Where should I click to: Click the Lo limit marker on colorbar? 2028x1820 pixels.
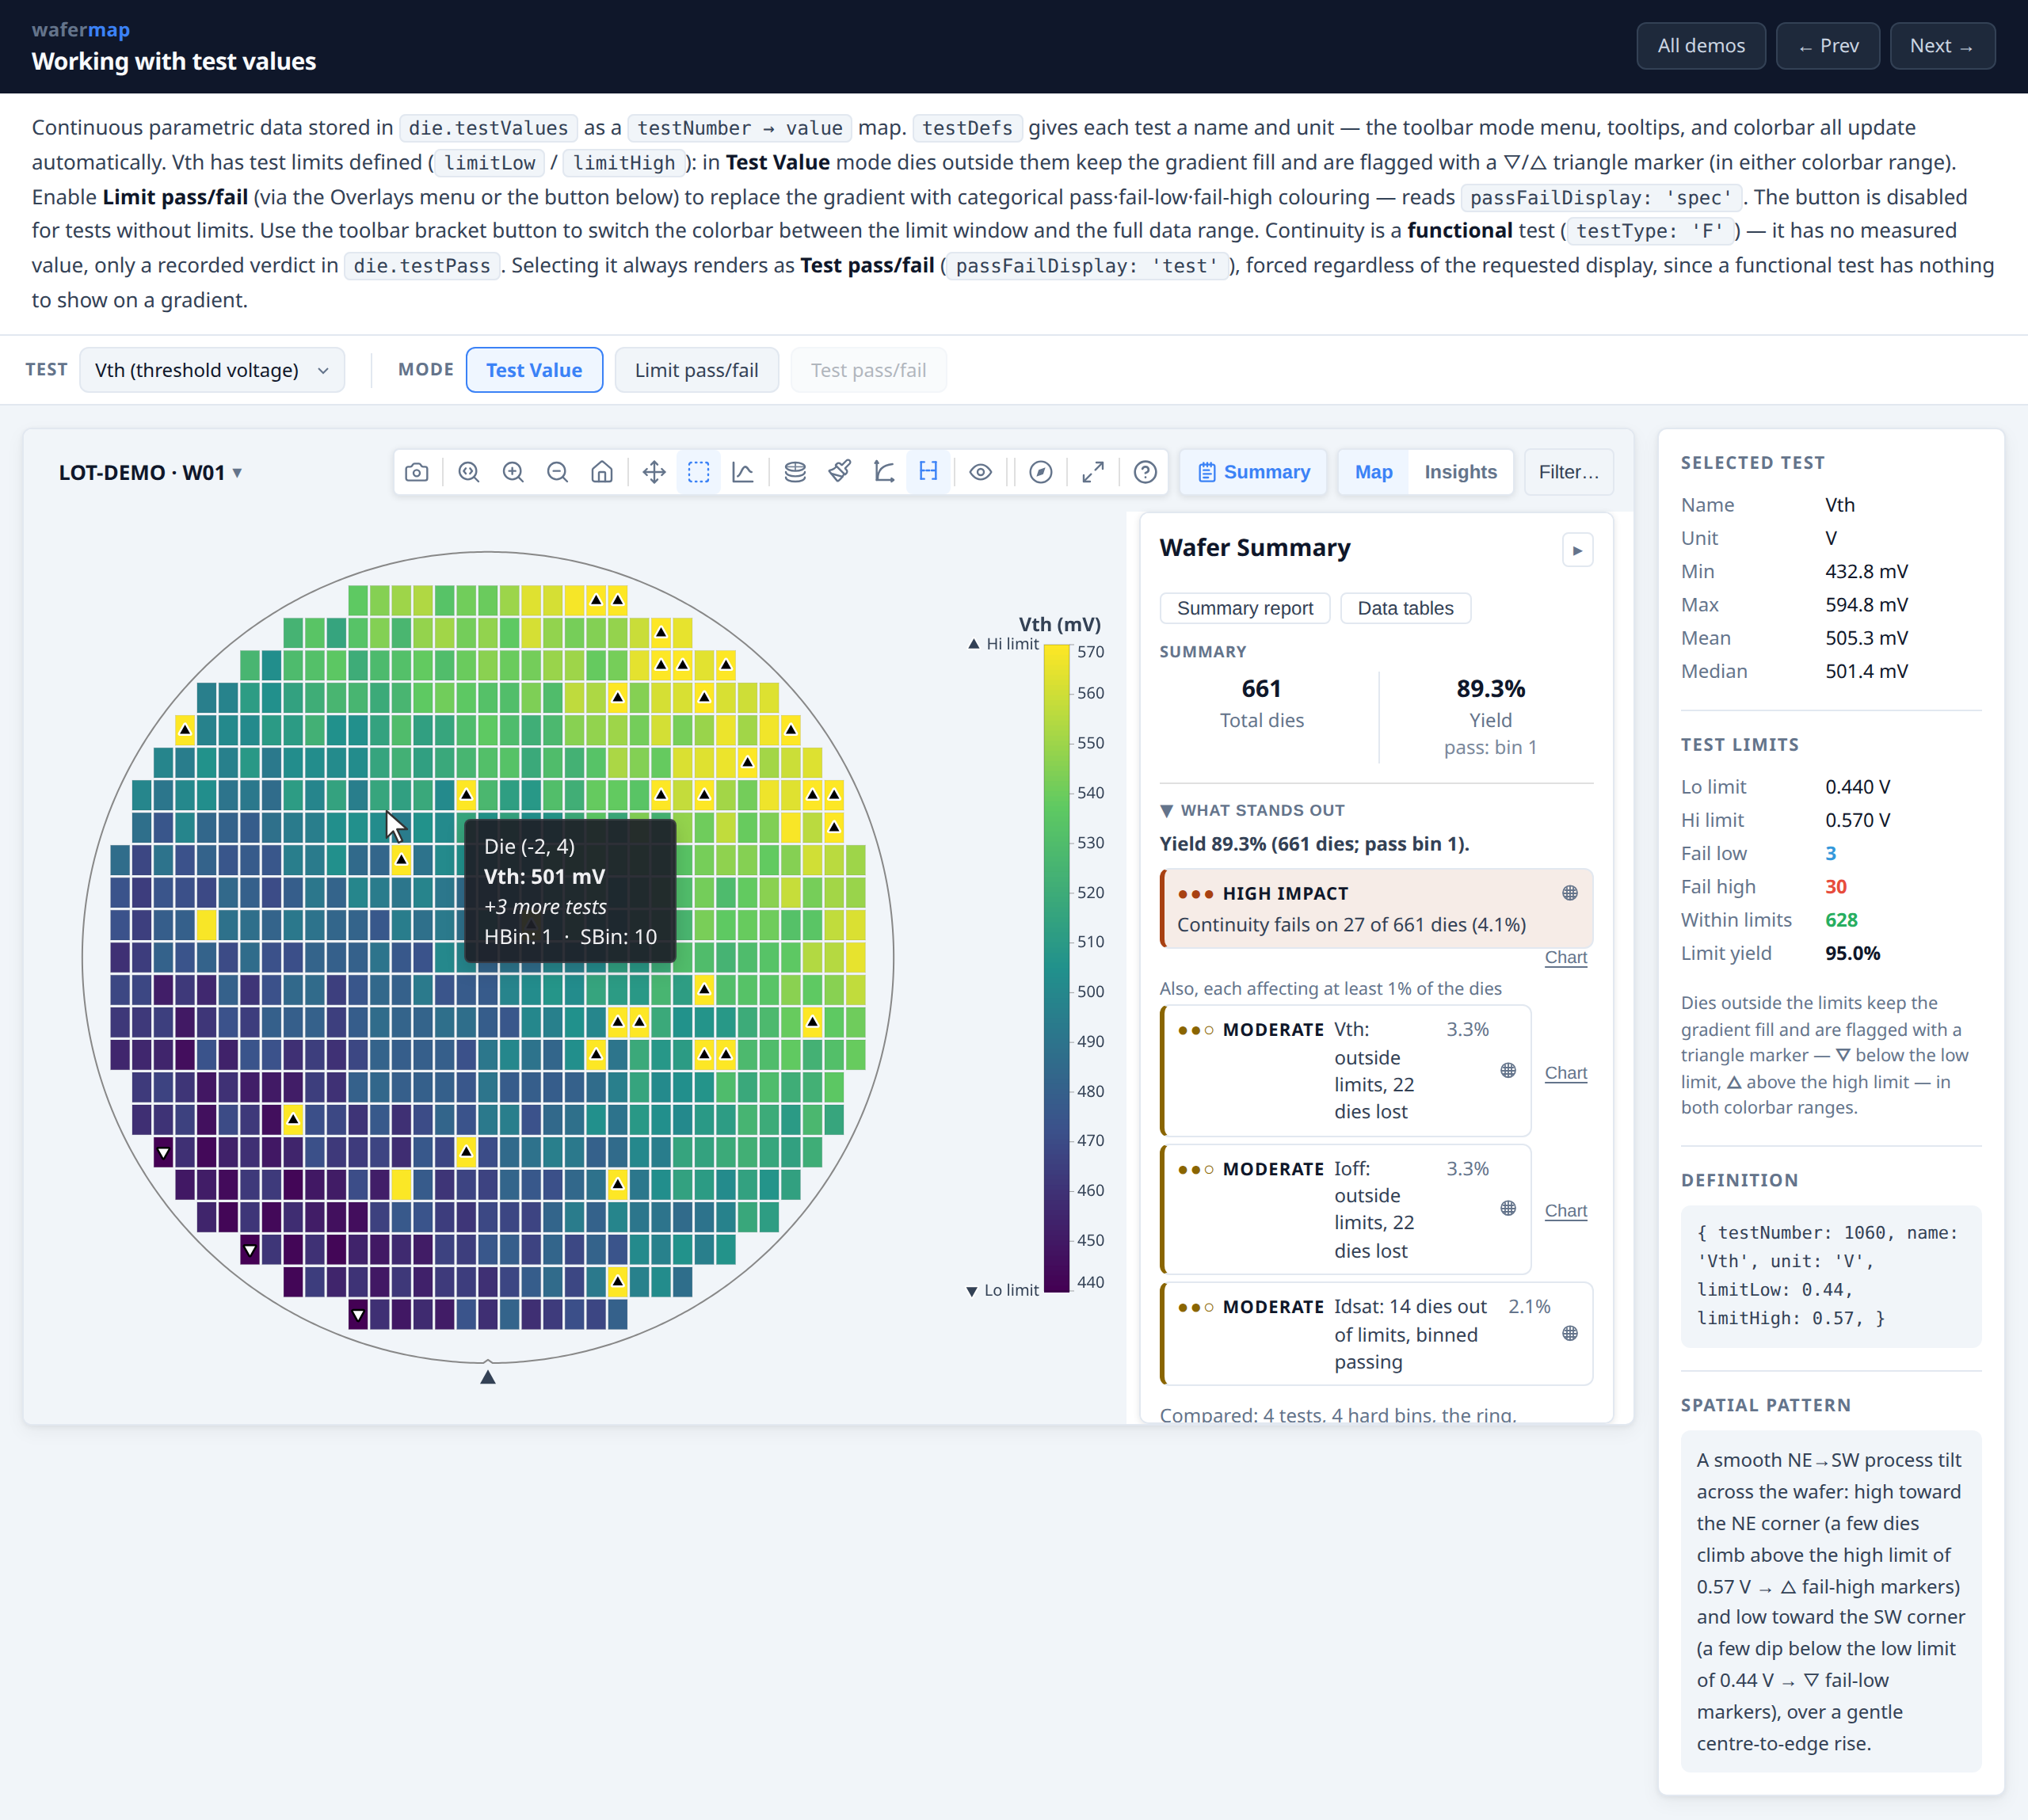click(x=1002, y=1290)
